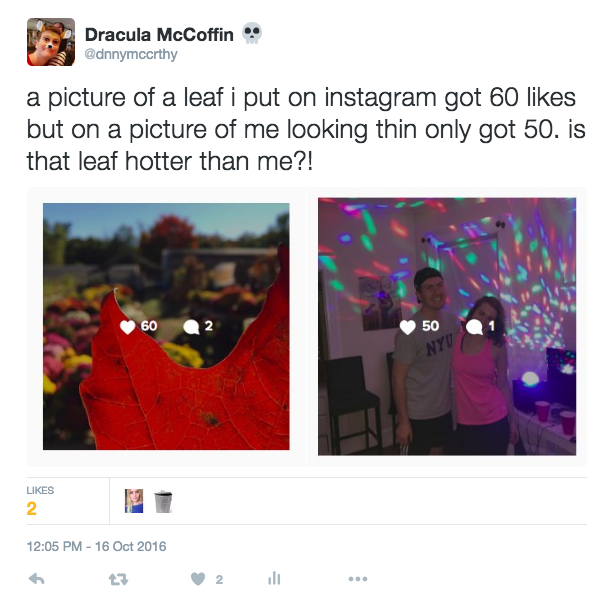Click the heart showing 60 likes
Screen dimensions: 613x599
(127, 327)
